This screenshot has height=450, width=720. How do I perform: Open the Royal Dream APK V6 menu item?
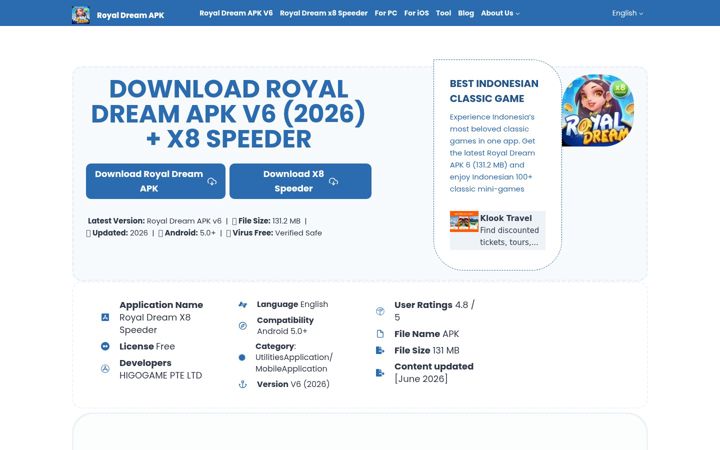(236, 13)
